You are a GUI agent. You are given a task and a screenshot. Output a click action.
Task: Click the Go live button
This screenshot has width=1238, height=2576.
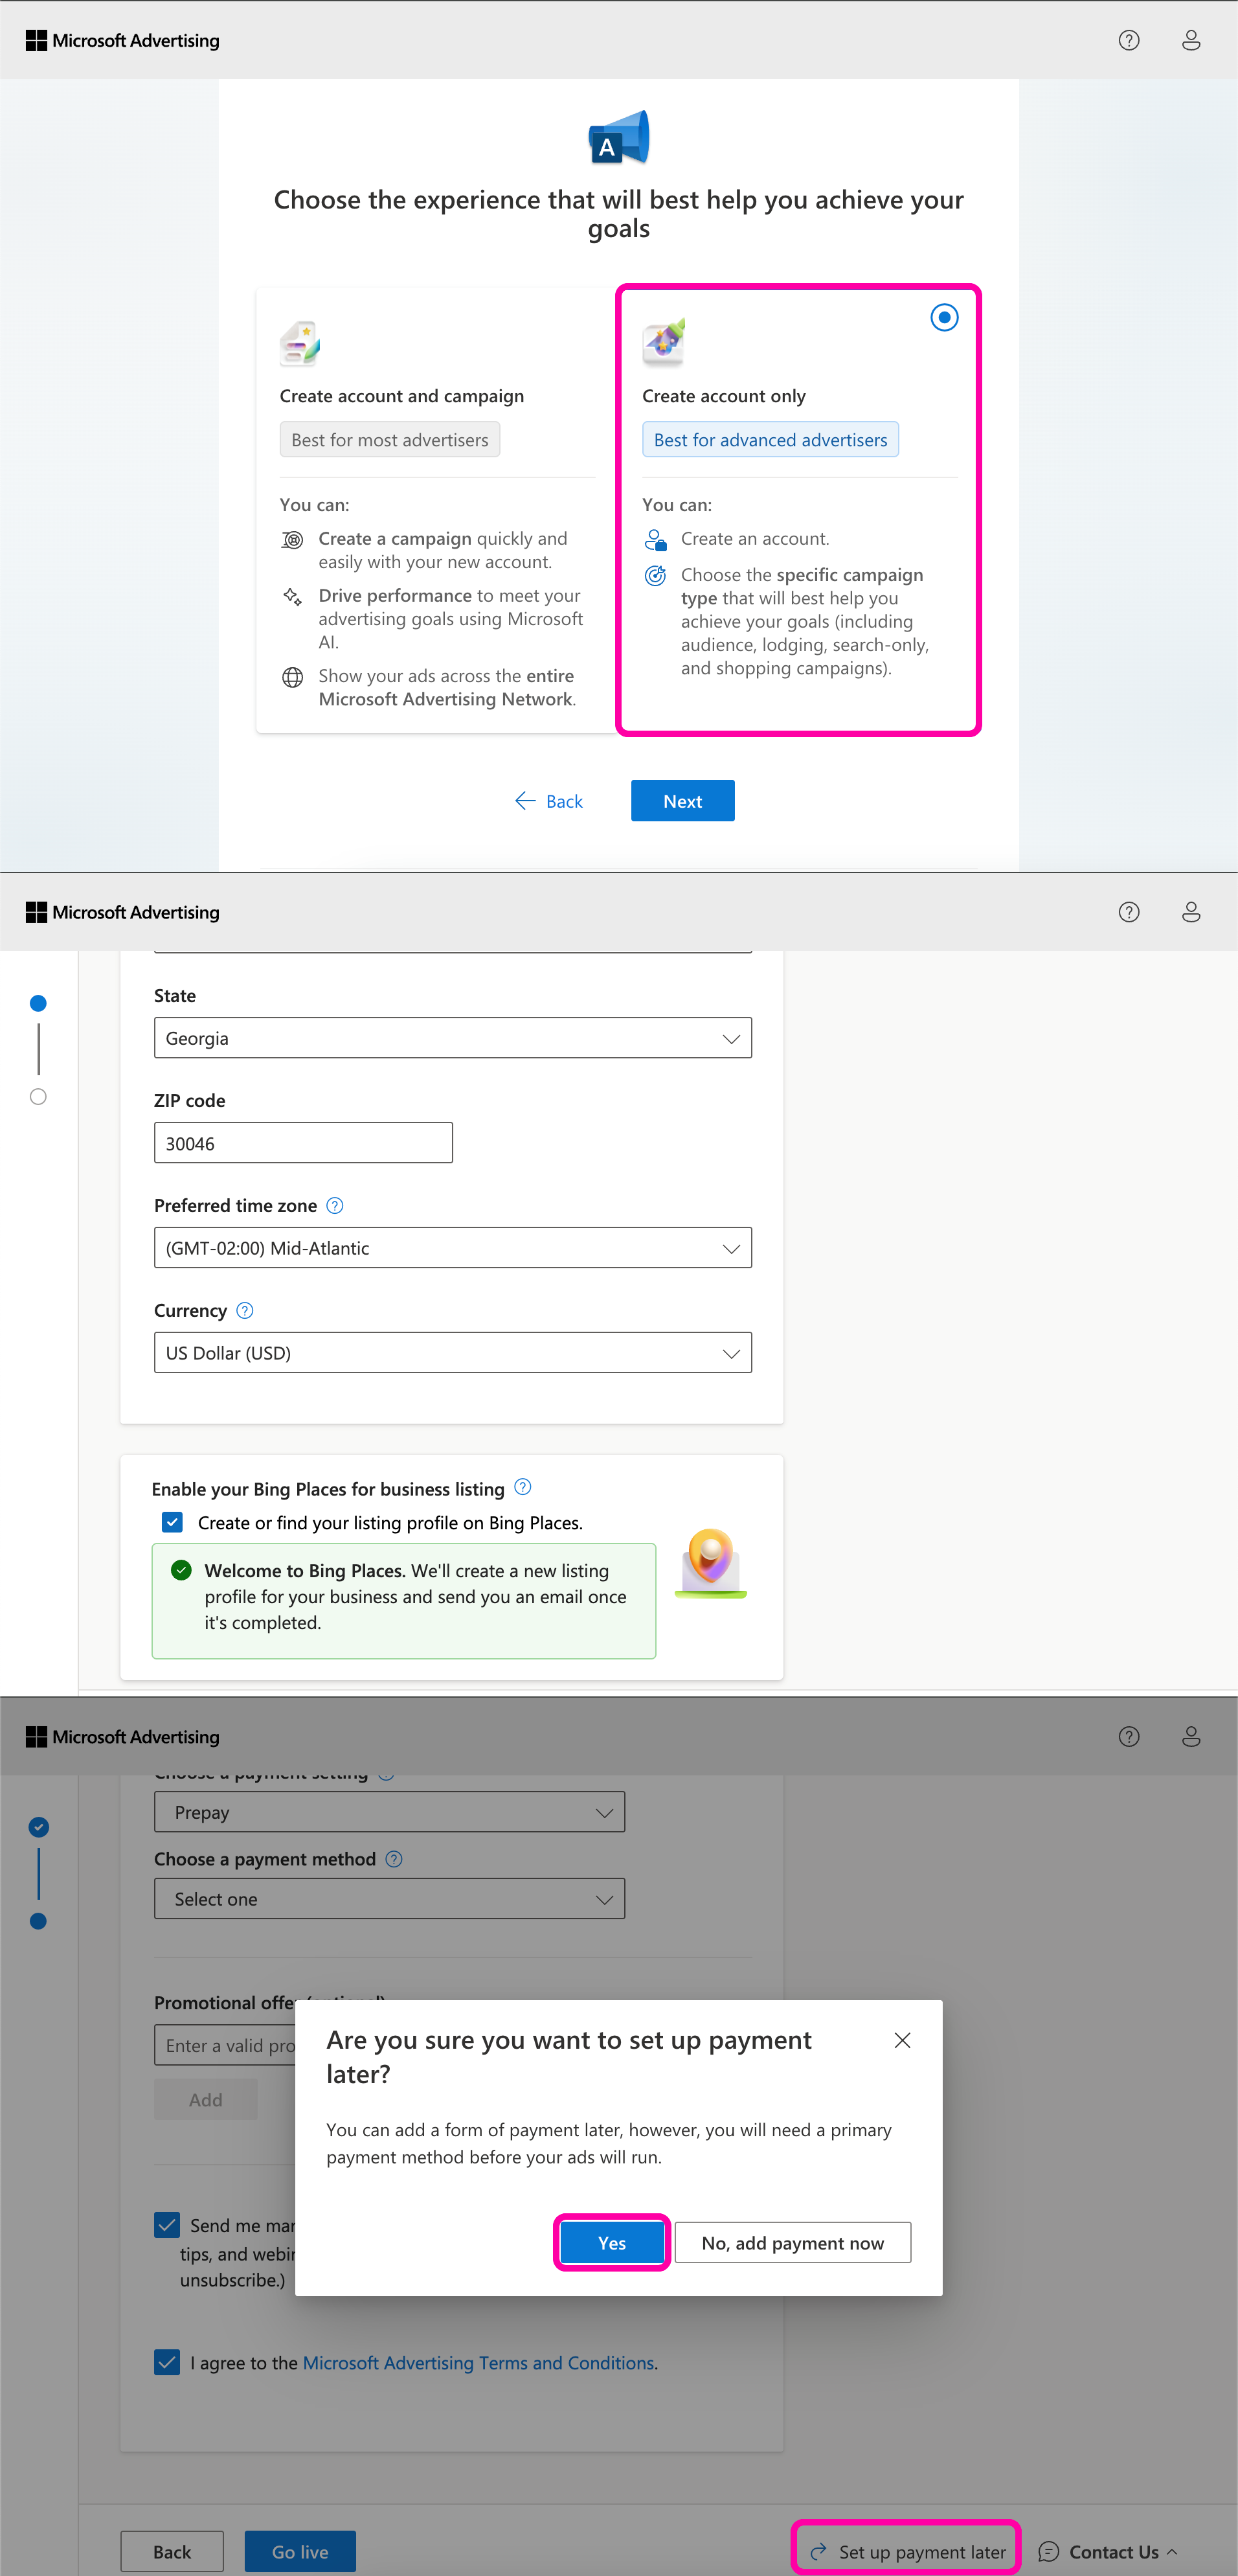click(x=300, y=2552)
